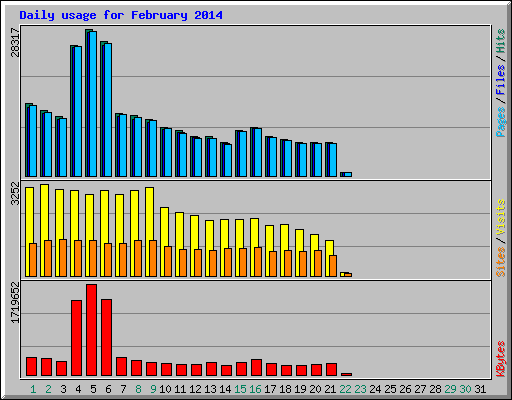Click the orange sites bar for day 21
This screenshot has width=512, height=400.
coord(333,266)
